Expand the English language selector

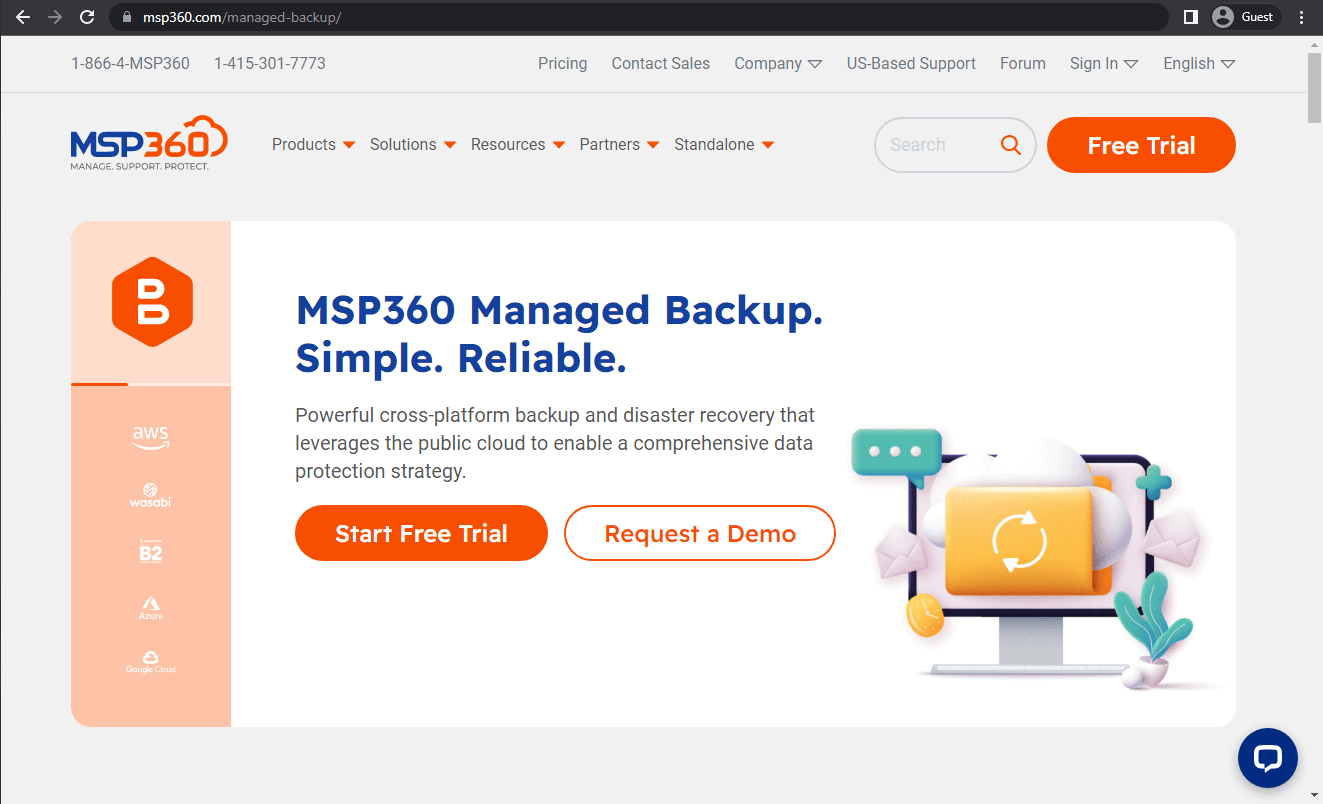(x=1198, y=64)
